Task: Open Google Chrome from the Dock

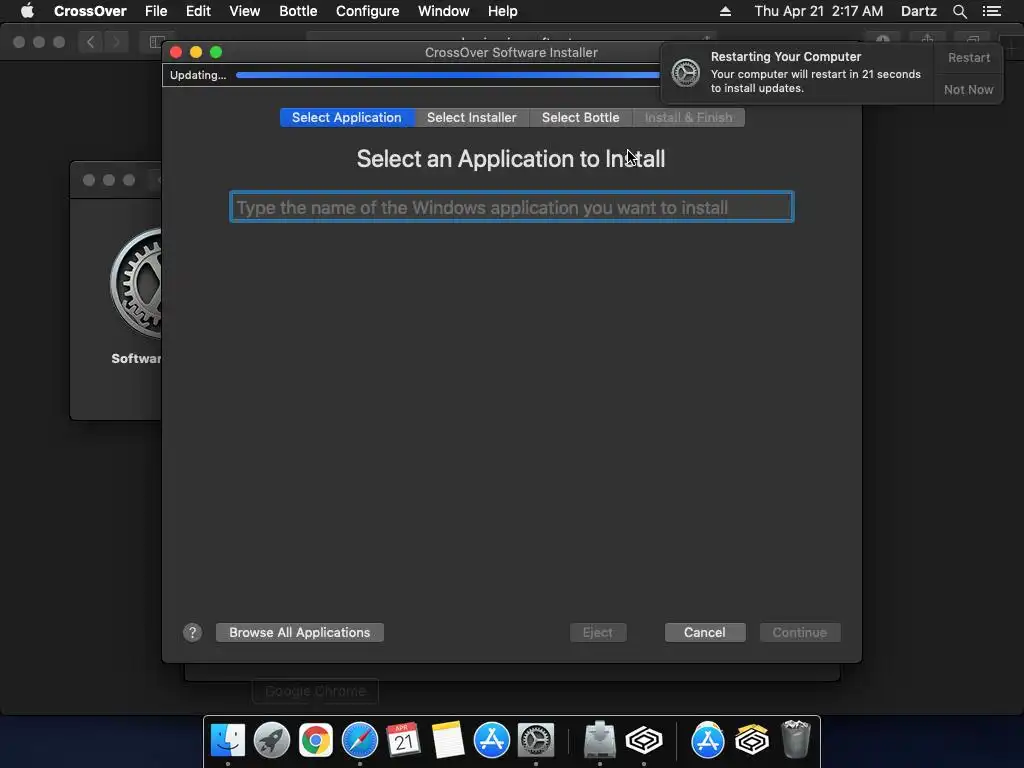Action: 315,740
